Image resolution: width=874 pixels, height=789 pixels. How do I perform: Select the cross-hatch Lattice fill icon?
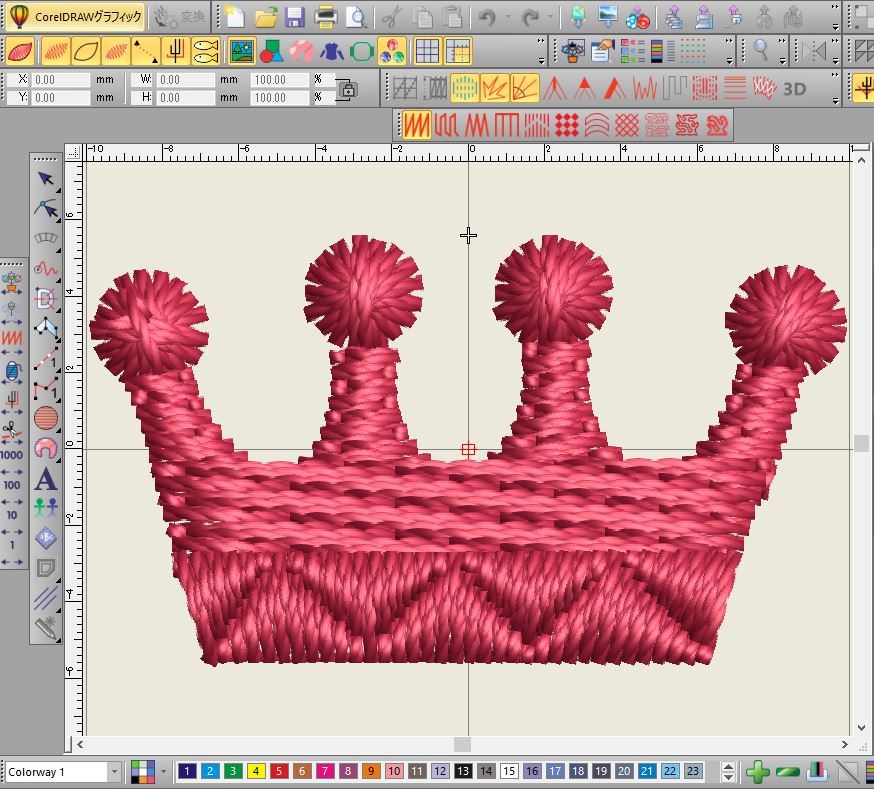(x=627, y=125)
